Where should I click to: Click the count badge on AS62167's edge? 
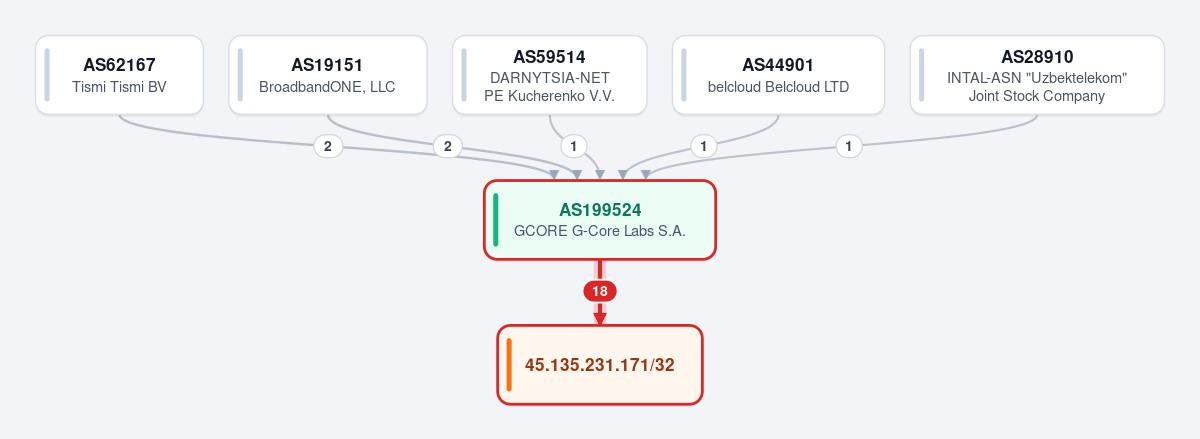pos(328,146)
